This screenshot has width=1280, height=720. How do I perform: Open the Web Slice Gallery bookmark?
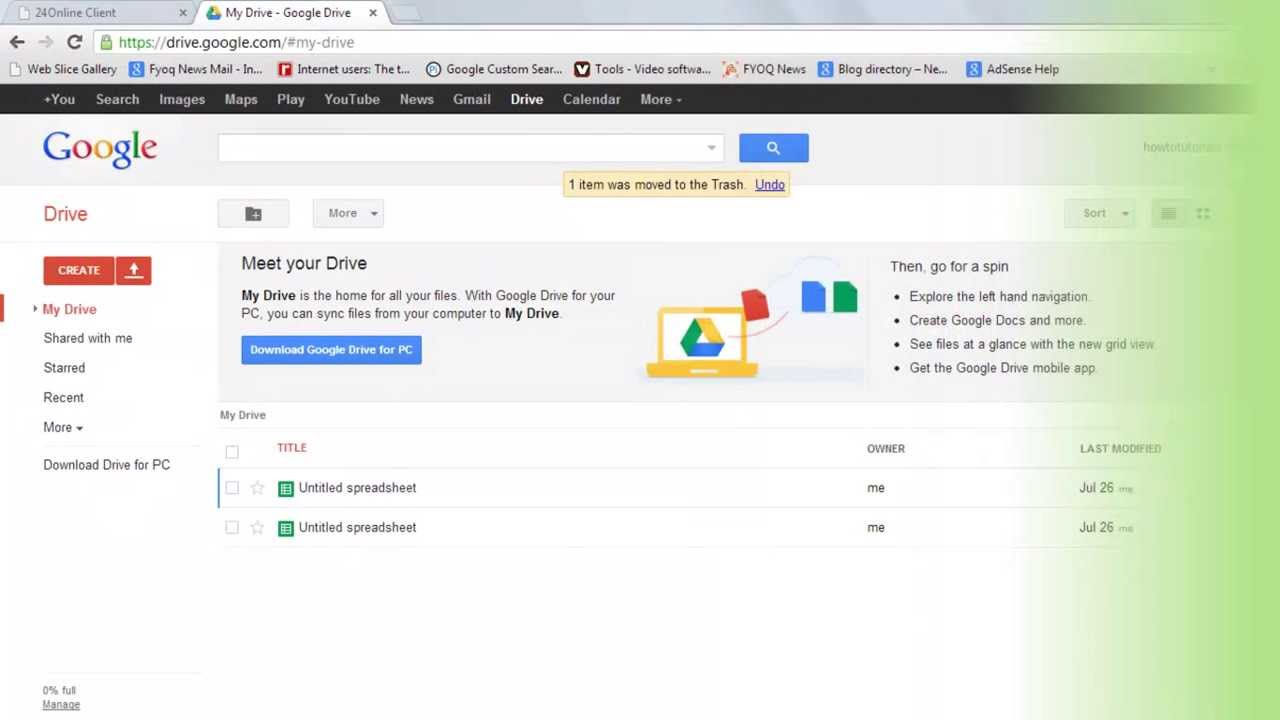[x=63, y=69]
